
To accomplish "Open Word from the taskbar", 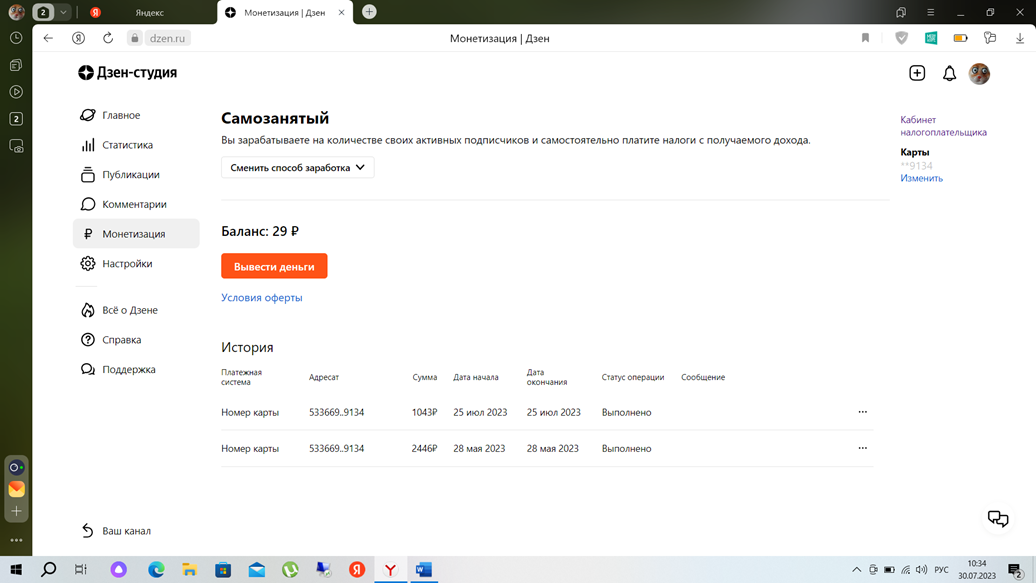I will tap(424, 570).
